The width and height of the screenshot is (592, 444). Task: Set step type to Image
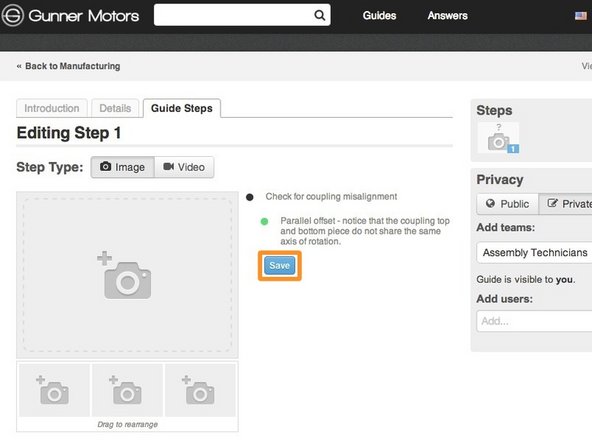(123, 167)
